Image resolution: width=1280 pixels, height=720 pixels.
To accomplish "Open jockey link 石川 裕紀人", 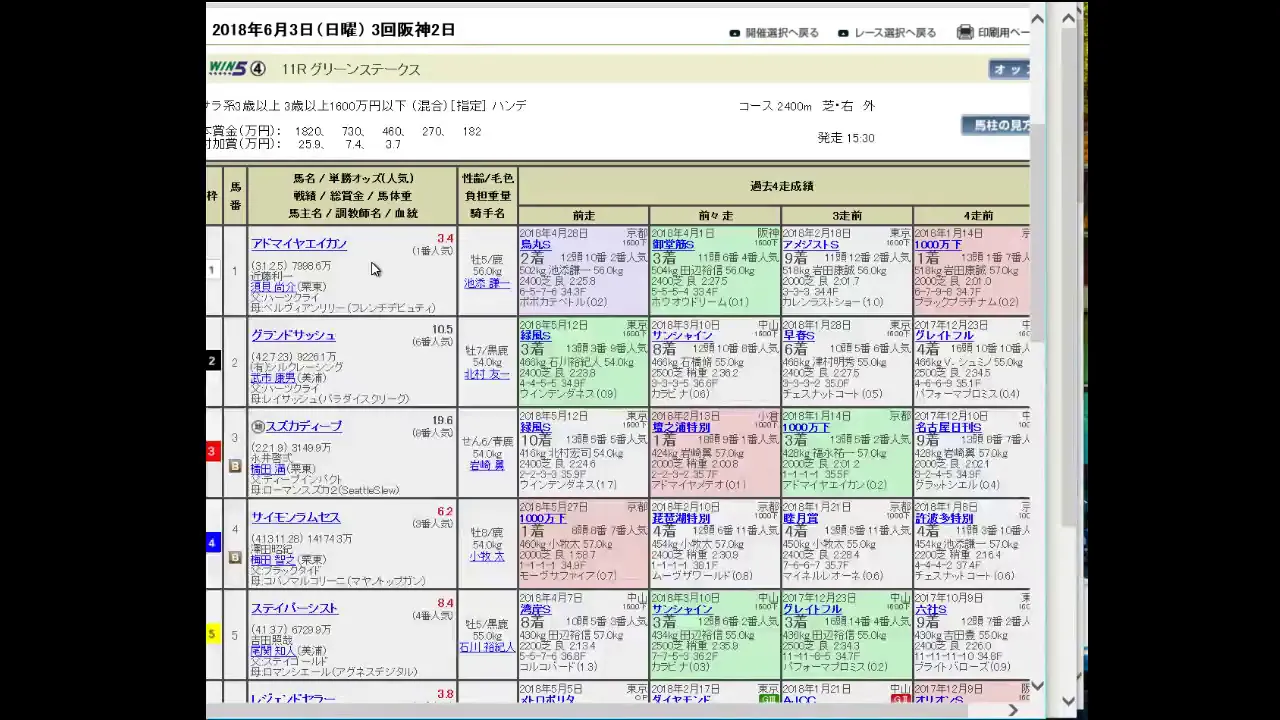I will pos(487,647).
